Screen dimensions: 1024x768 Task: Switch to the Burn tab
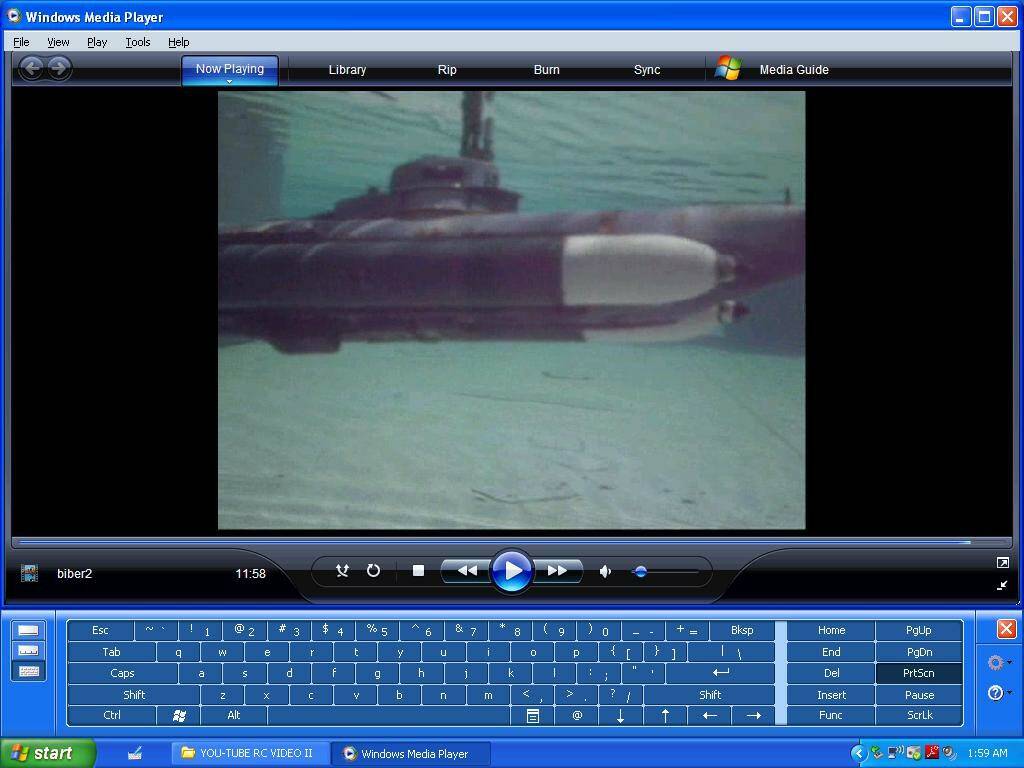[x=547, y=70]
